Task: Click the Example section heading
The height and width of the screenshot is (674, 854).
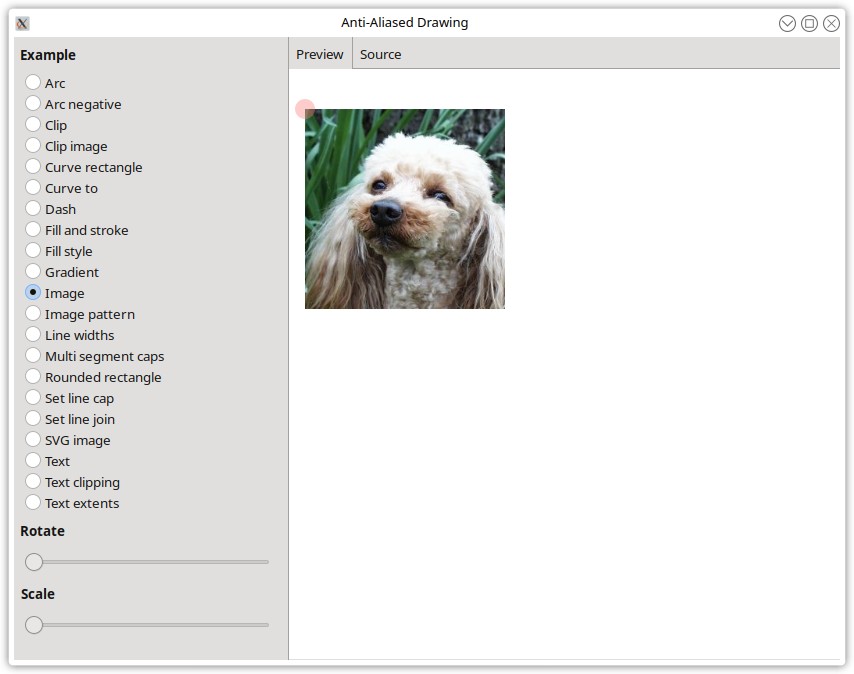Action: click(48, 55)
